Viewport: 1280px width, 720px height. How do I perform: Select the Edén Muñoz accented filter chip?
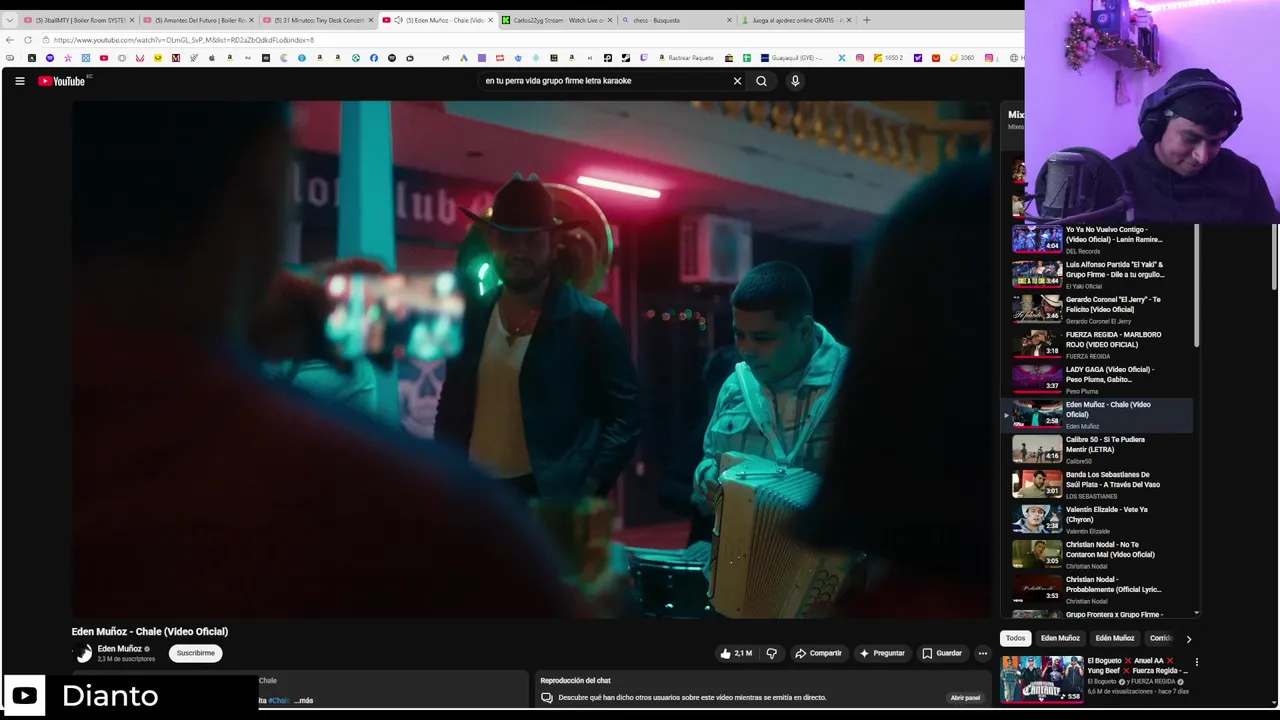(1114, 638)
